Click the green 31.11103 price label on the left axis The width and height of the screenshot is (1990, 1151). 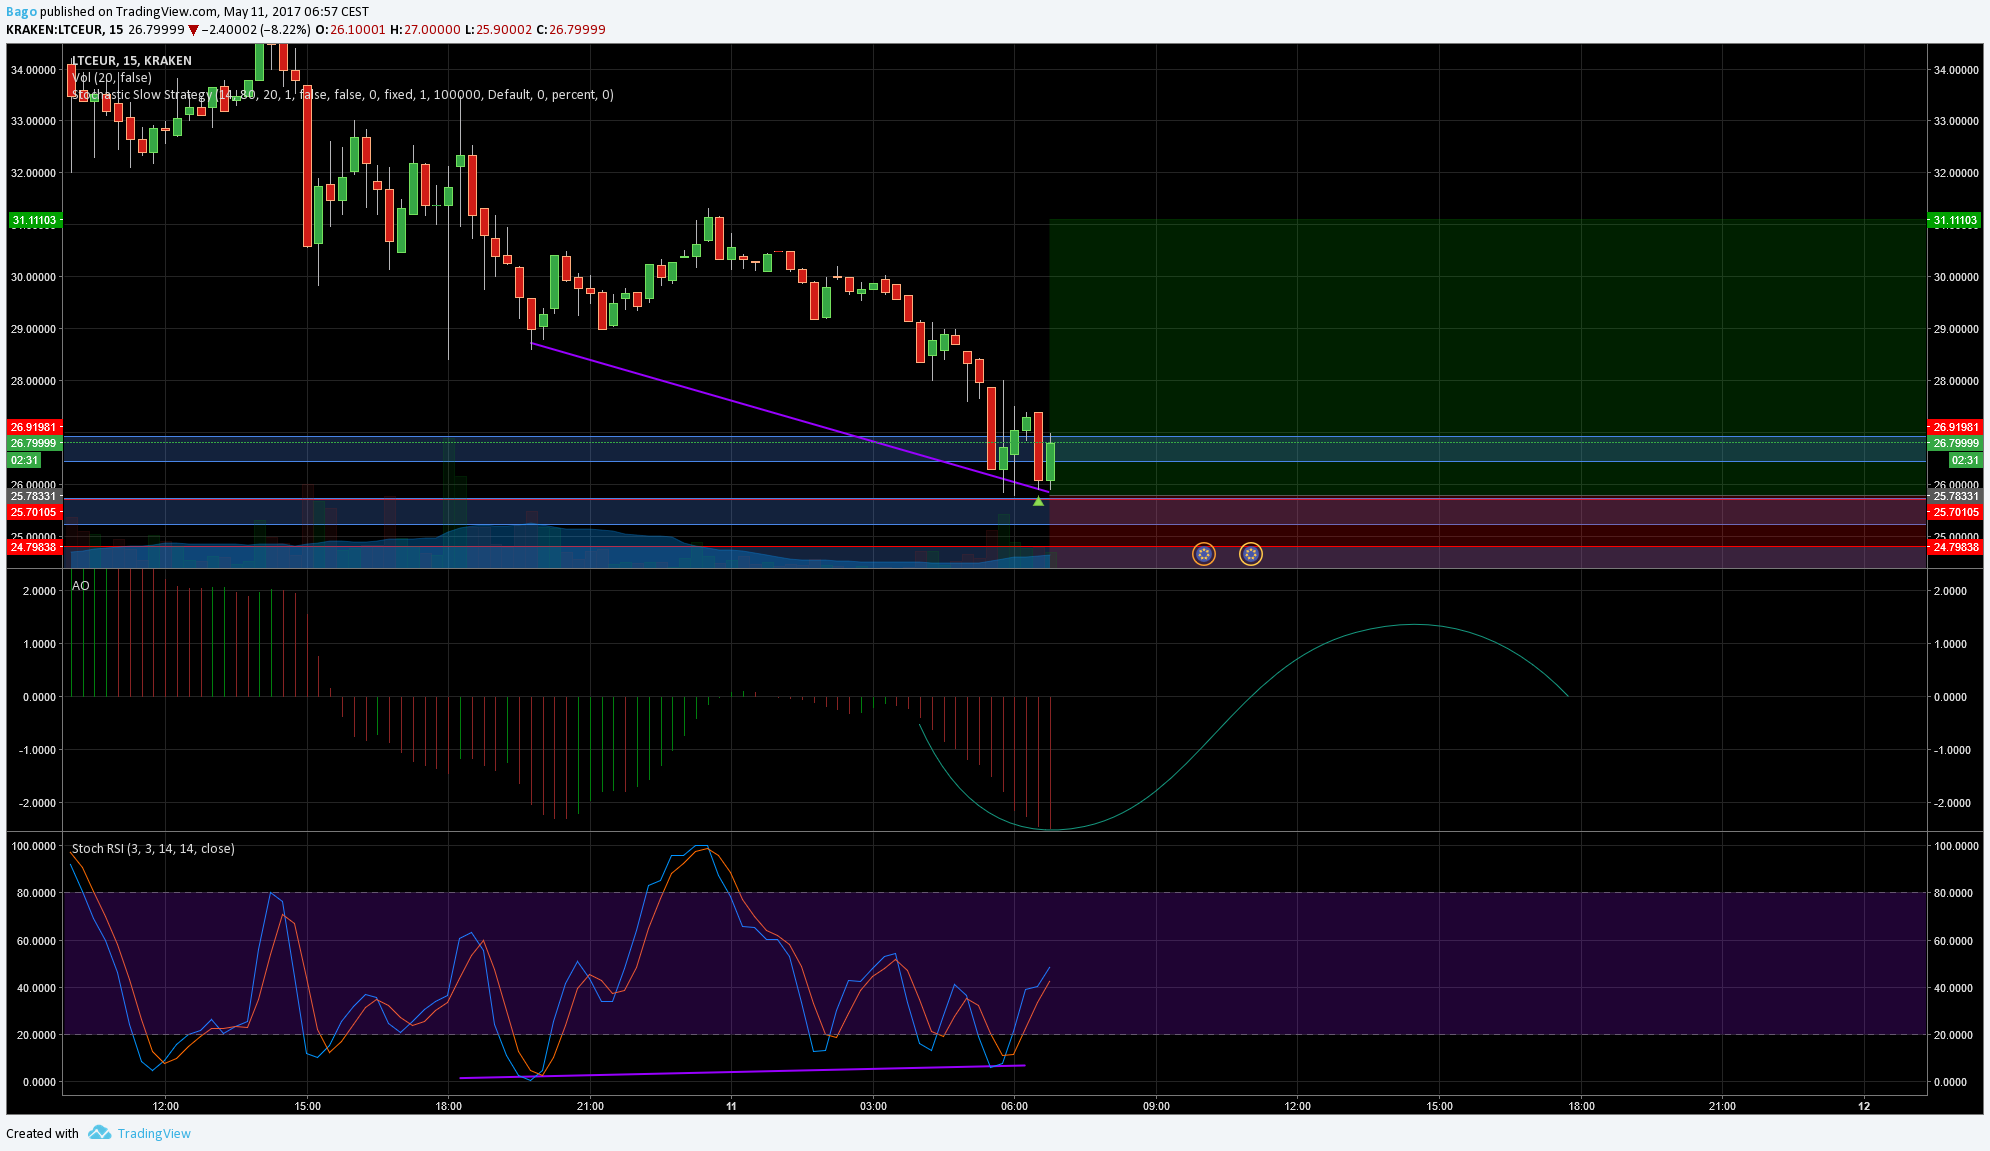click(x=35, y=220)
